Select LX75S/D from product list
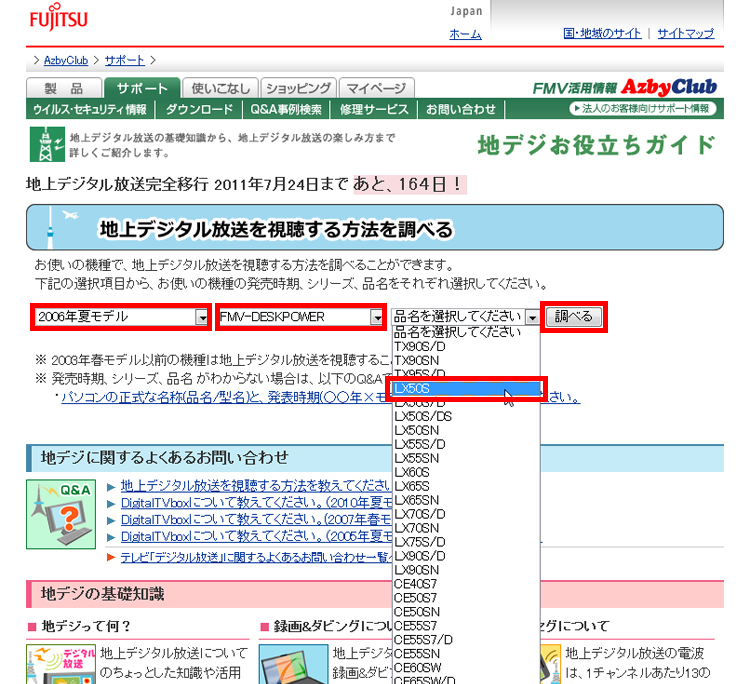Screen dimensions: 750x684 pyautogui.click(x=466, y=542)
